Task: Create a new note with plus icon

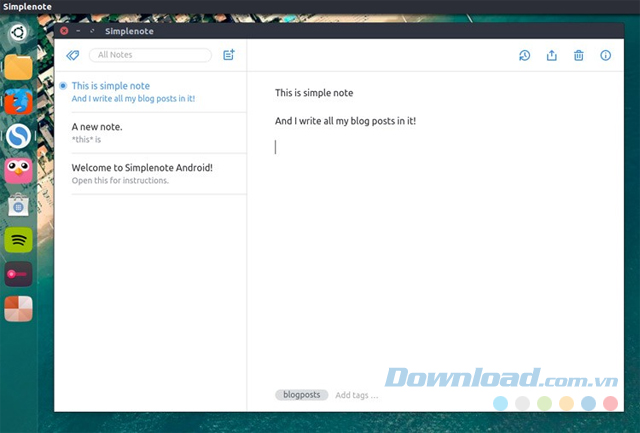Action: pos(229,56)
